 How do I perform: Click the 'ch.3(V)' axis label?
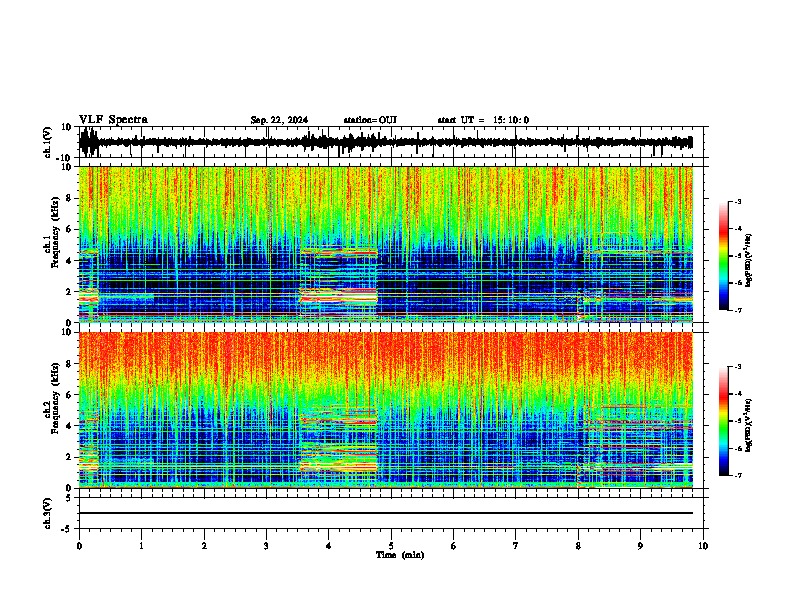click(x=48, y=513)
